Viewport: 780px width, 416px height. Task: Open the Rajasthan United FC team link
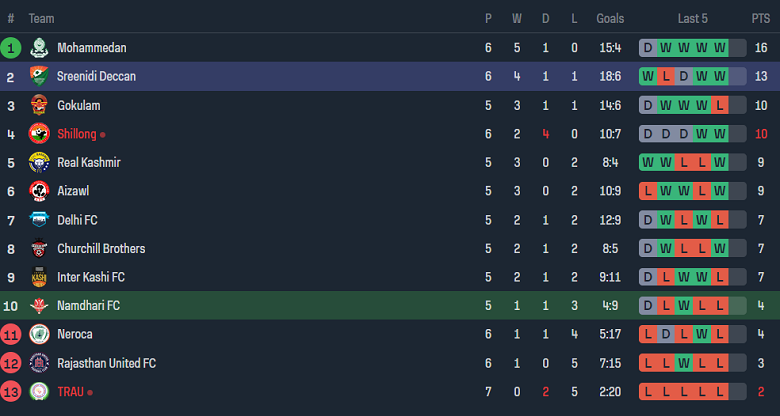106,363
